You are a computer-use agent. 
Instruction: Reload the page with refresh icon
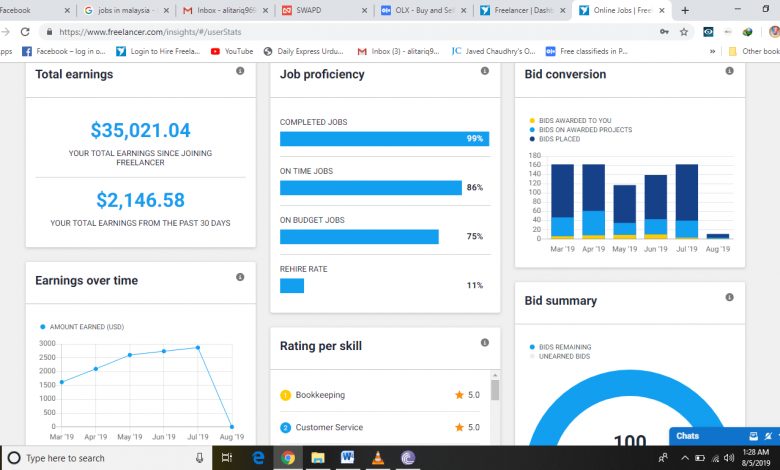(25, 32)
